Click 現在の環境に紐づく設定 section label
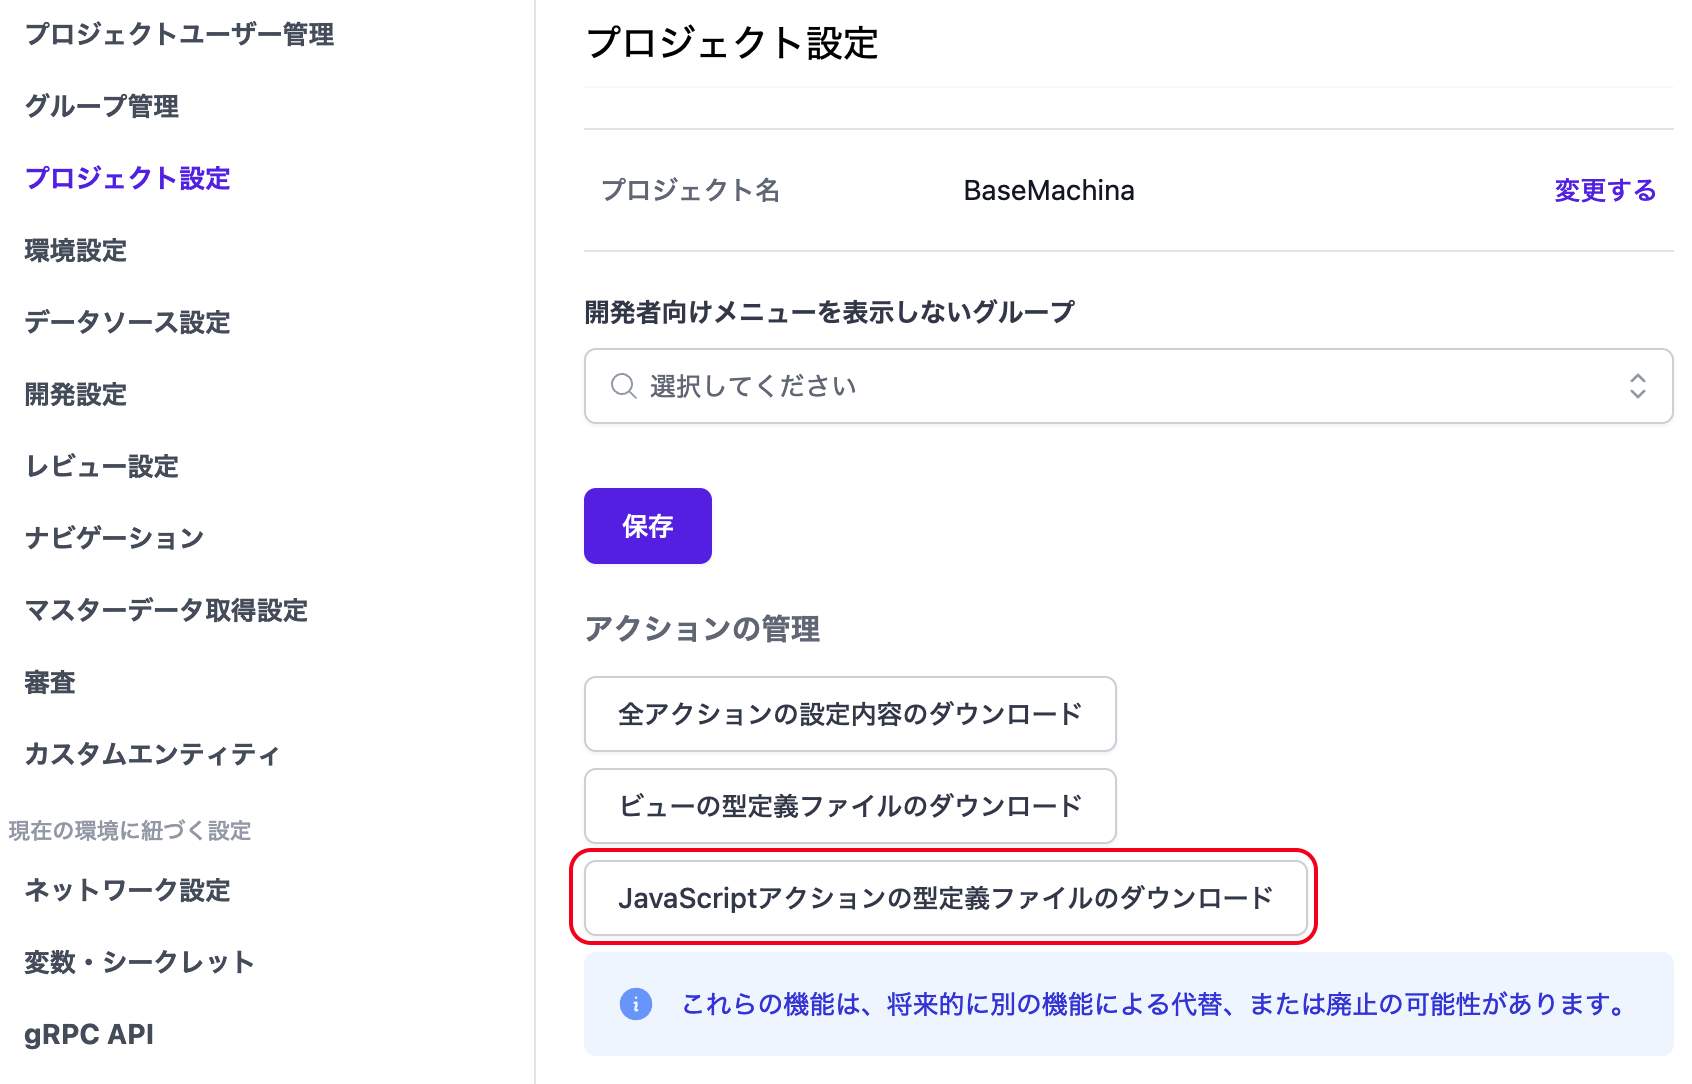The image size is (1692, 1084). [x=130, y=830]
